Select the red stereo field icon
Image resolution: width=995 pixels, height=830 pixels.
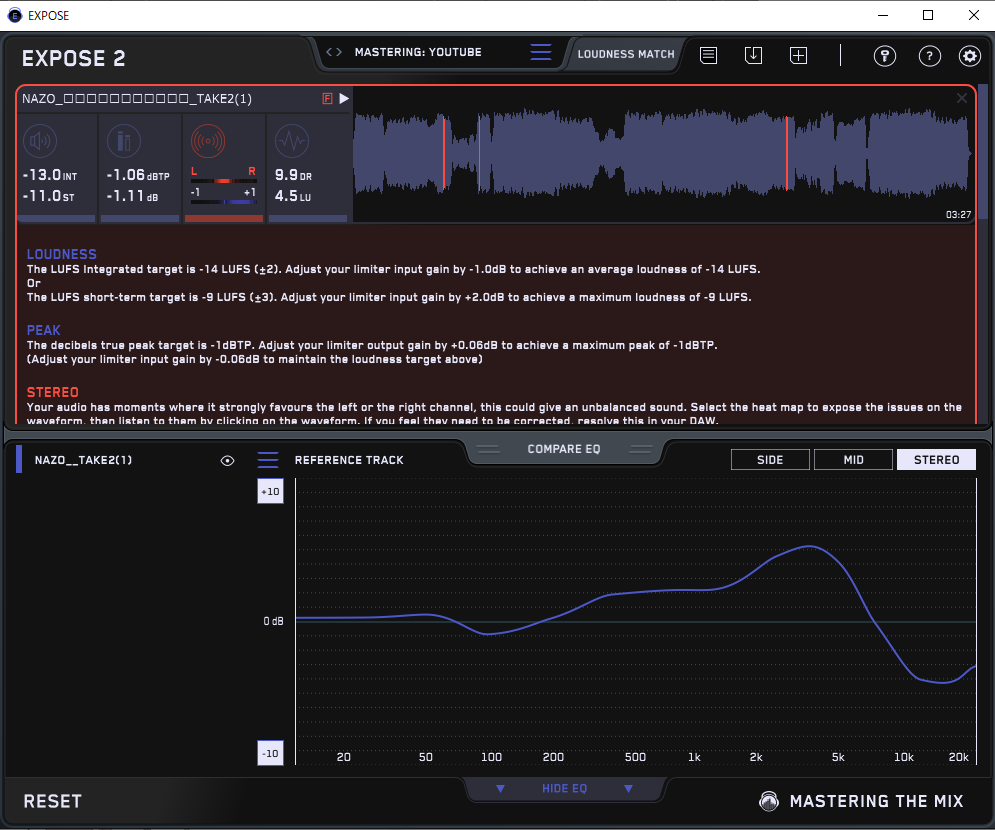(208, 141)
